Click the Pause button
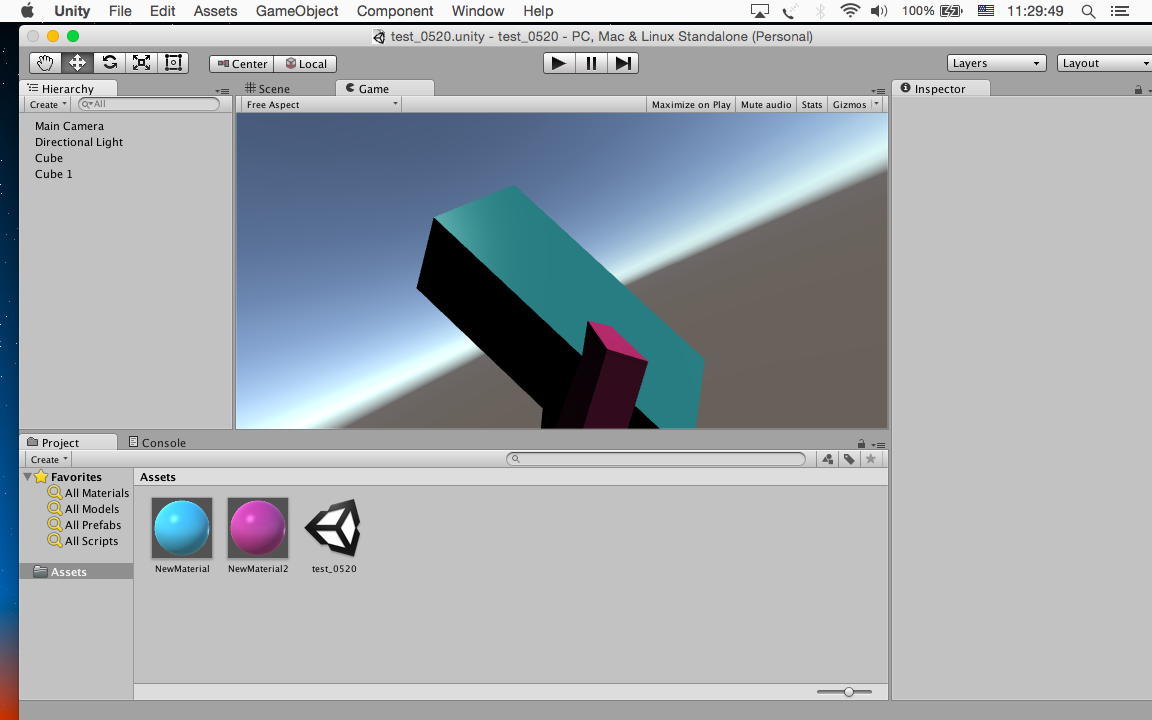The height and width of the screenshot is (720, 1152). pyautogui.click(x=591, y=63)
